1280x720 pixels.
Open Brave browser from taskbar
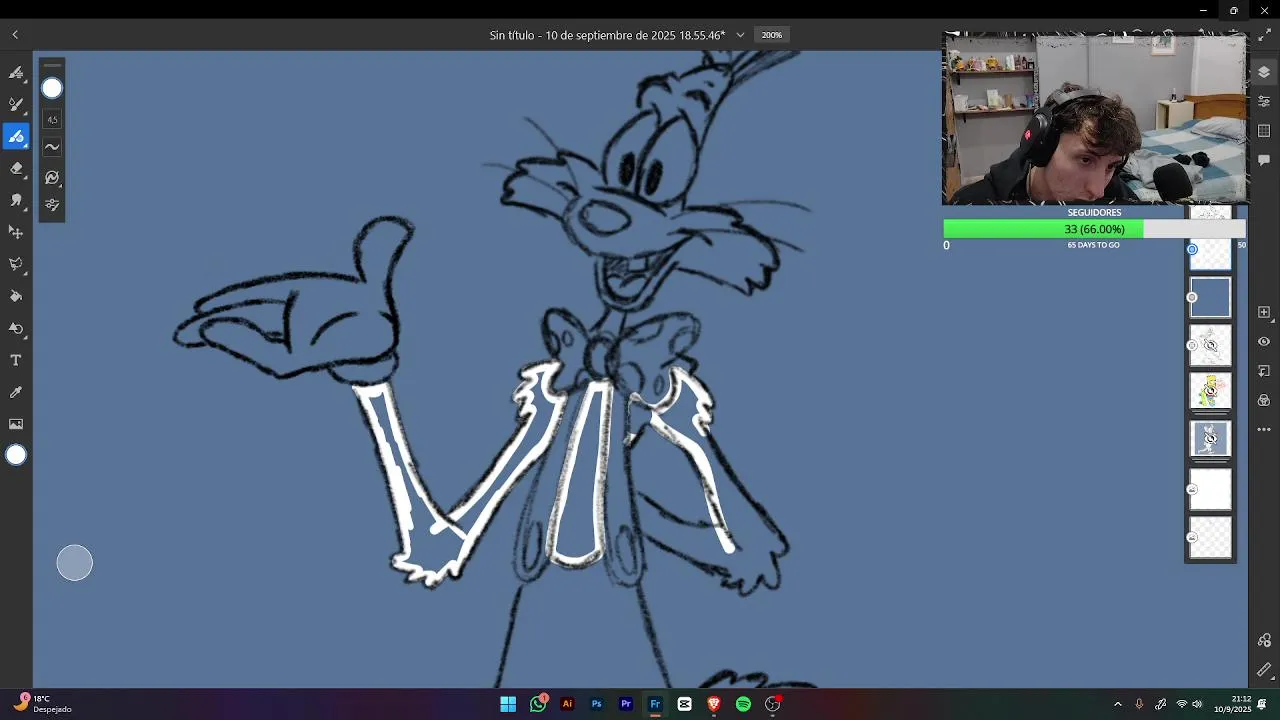[x=714, y=704]
